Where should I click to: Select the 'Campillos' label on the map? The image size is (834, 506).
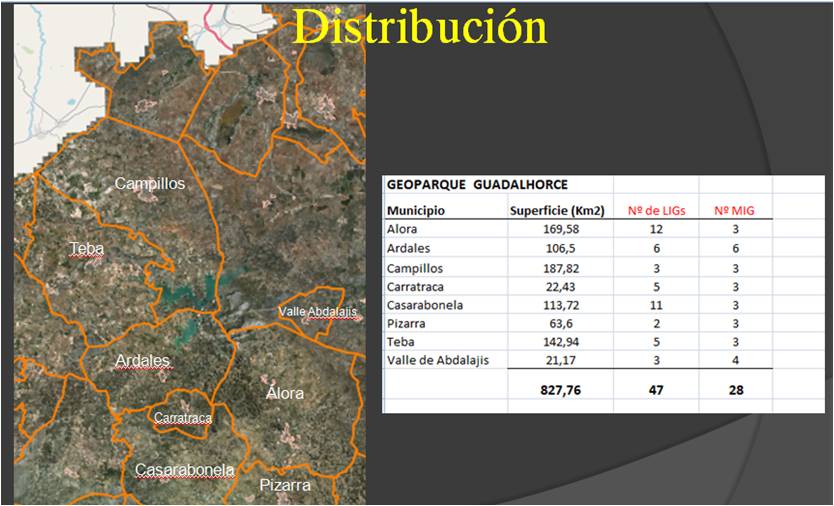(150, 184)
